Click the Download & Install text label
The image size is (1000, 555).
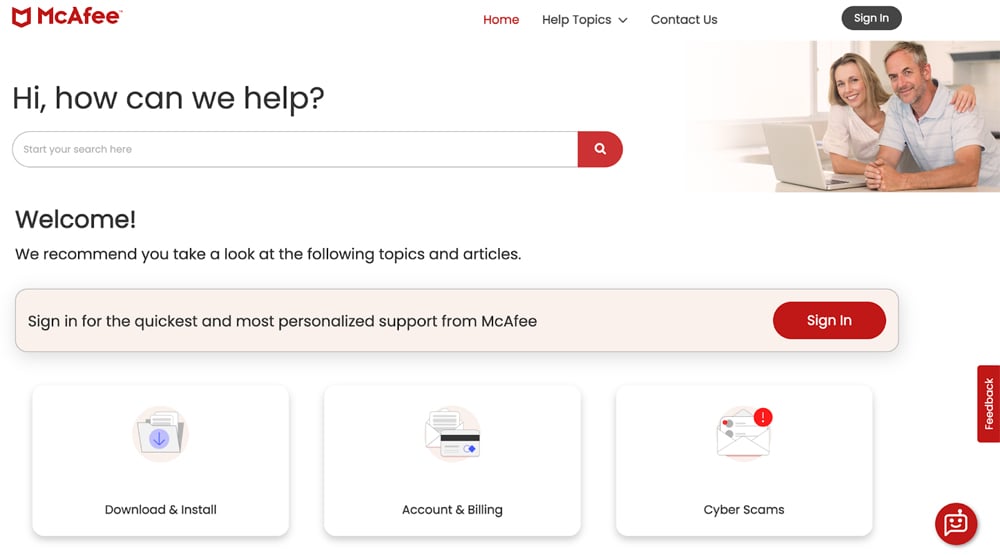tap(160, 509)
